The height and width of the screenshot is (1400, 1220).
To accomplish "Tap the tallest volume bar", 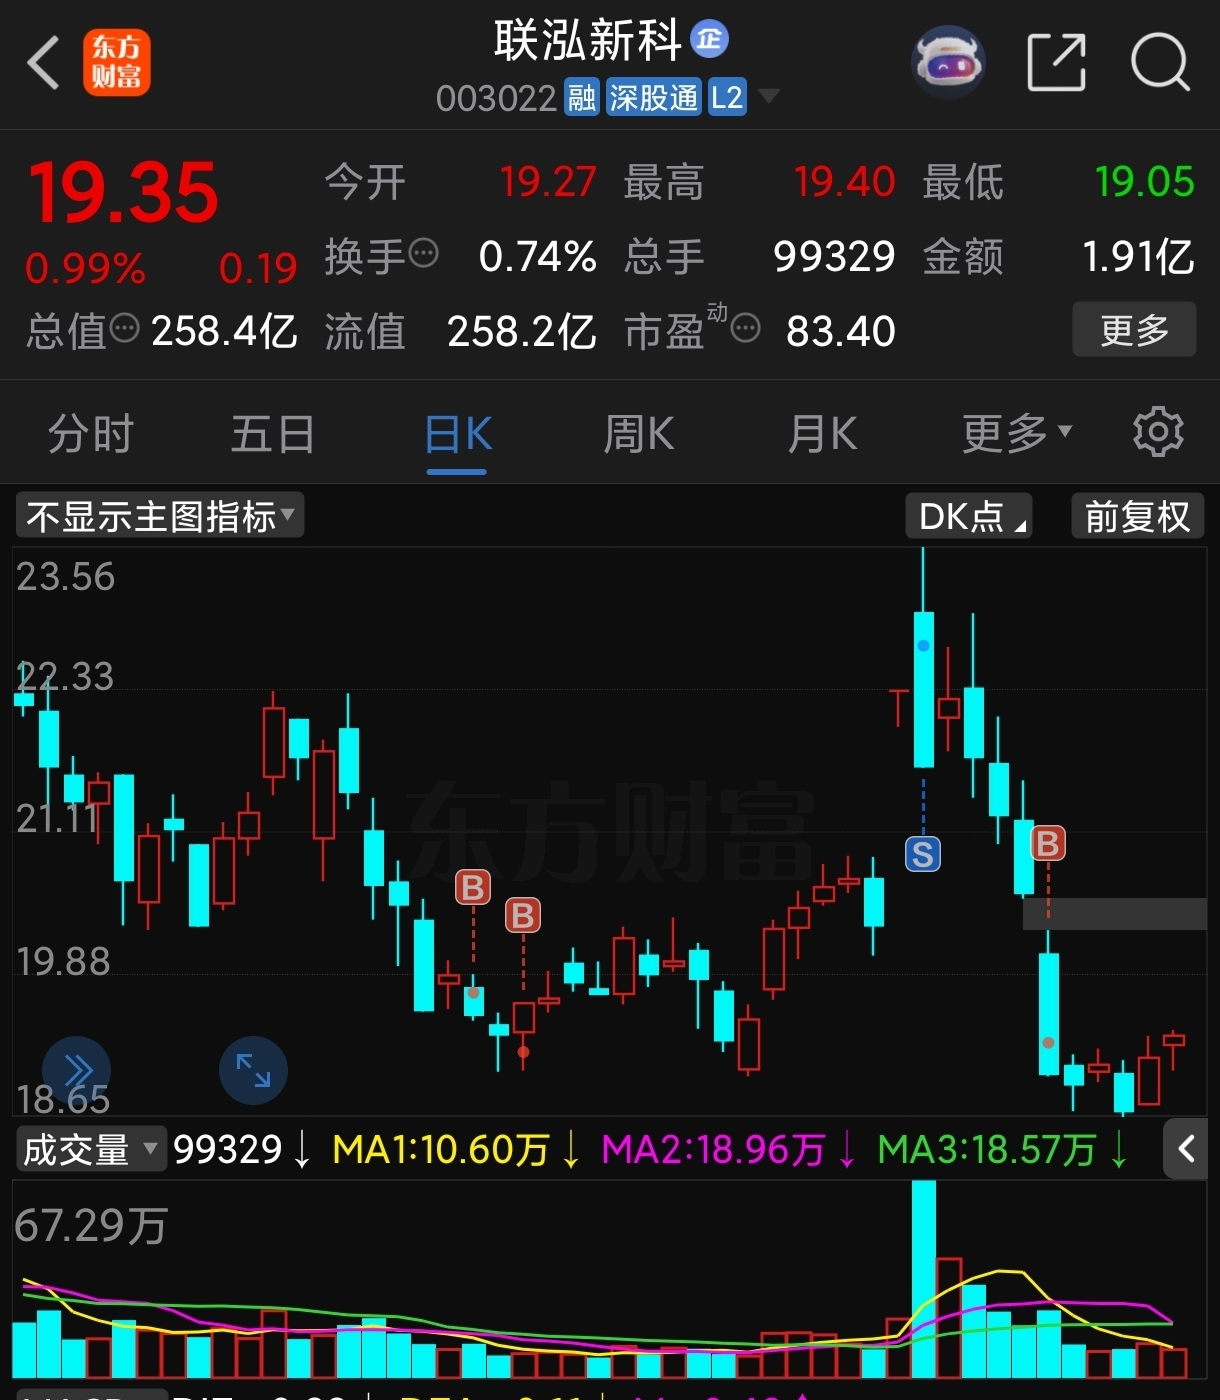I will pyautogui.click(x=923, y=1279).
